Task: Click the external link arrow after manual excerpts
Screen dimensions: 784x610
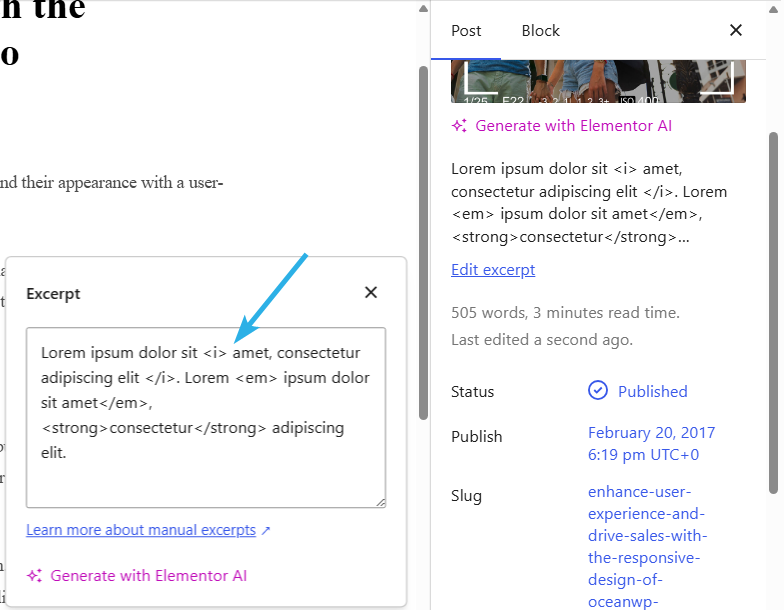Action: (x=266, y=530)
